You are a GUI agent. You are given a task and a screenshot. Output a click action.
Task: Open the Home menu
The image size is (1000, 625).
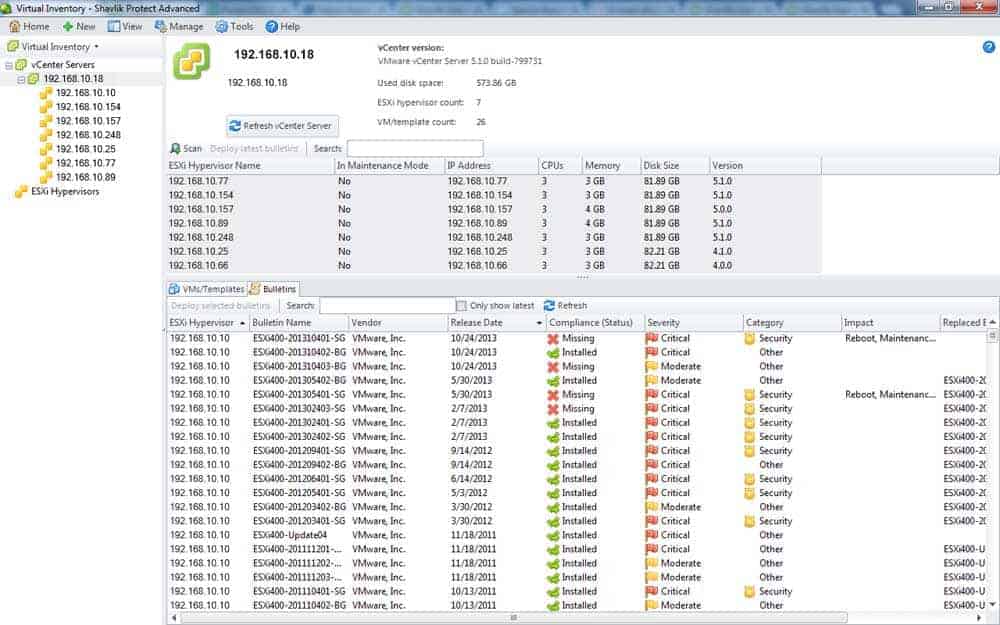[29, 27]
